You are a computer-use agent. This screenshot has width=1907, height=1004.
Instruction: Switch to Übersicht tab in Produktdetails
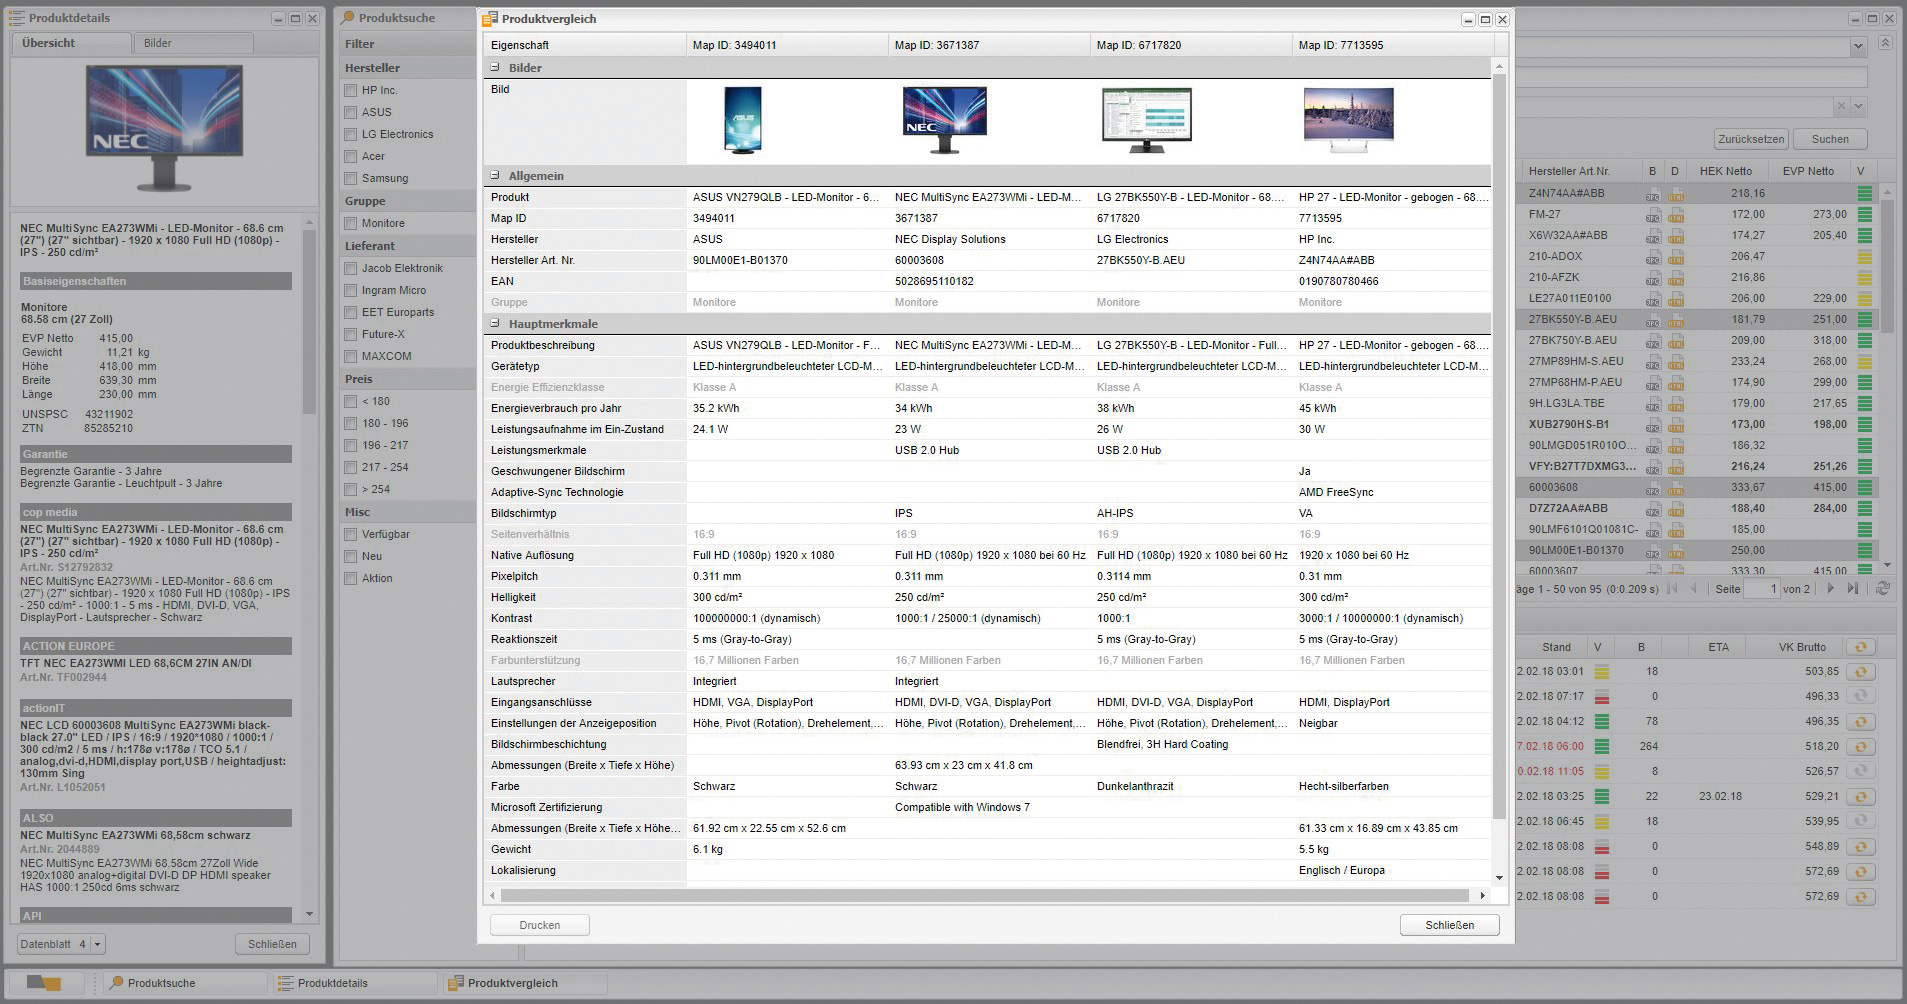click(x=70, y=43)
